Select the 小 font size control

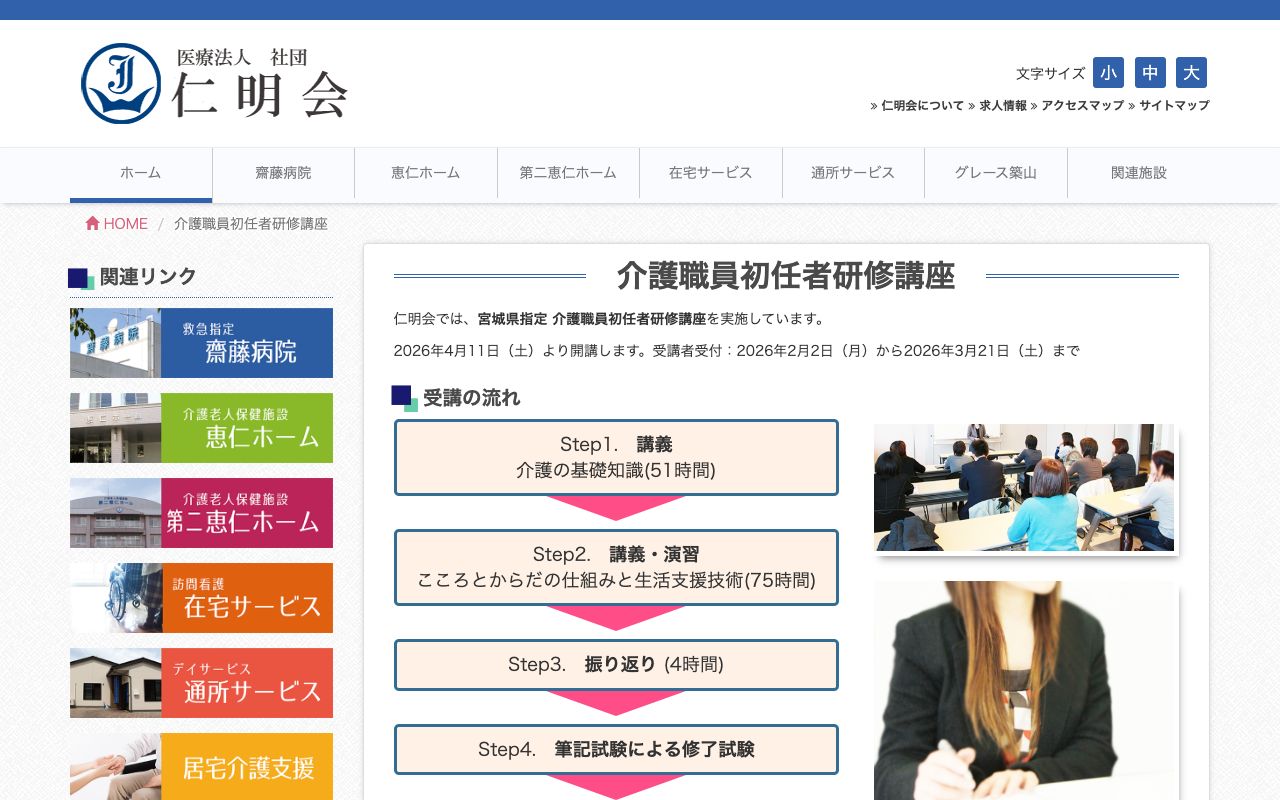[x=1108, y=72]
